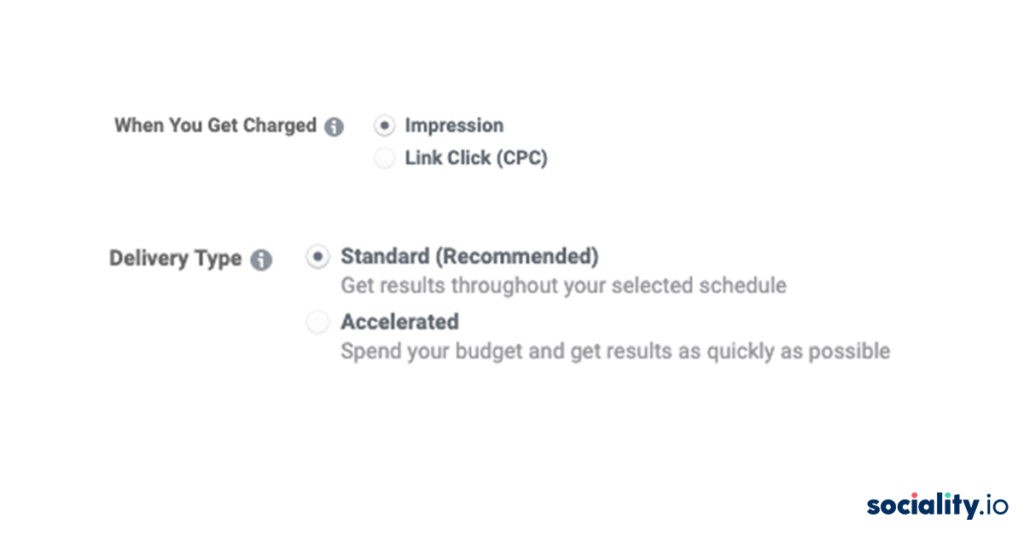The width and height of the screenshot is (1024, 536).
Task: Click the sociality.io logo
Action: pyautogui.click(x=937, y=506)
